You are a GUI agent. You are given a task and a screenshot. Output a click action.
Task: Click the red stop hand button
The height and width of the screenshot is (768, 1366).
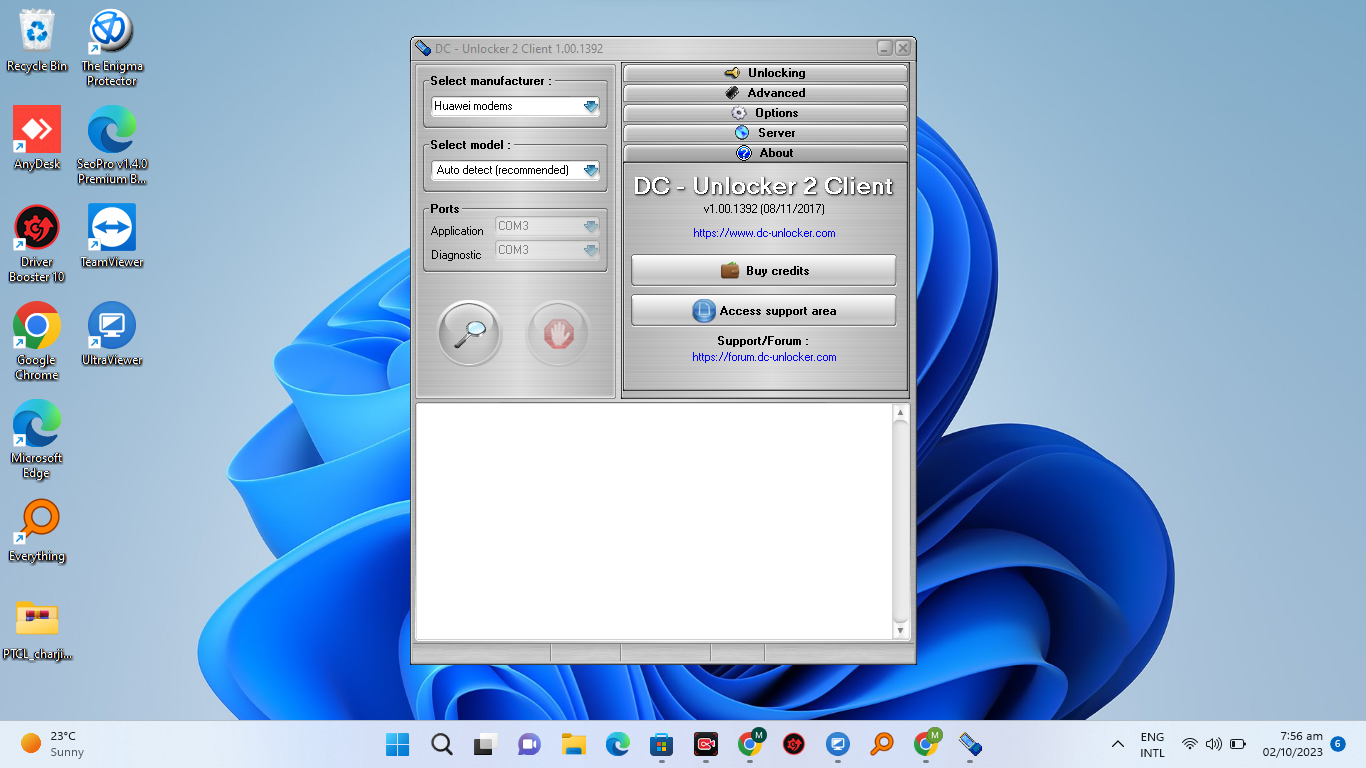click(558, 333)
